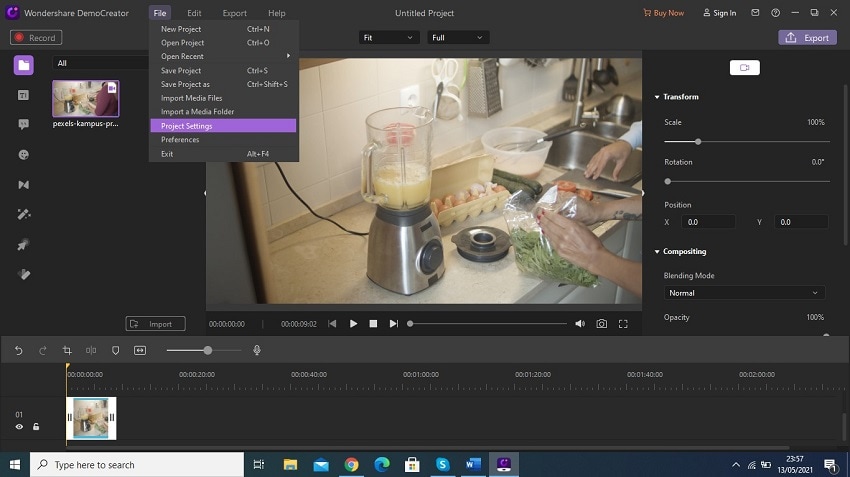Viewport: 850px width, 477px height.
Task: Open the Stickers emoji sidebar icon
Action: point(23,155)
